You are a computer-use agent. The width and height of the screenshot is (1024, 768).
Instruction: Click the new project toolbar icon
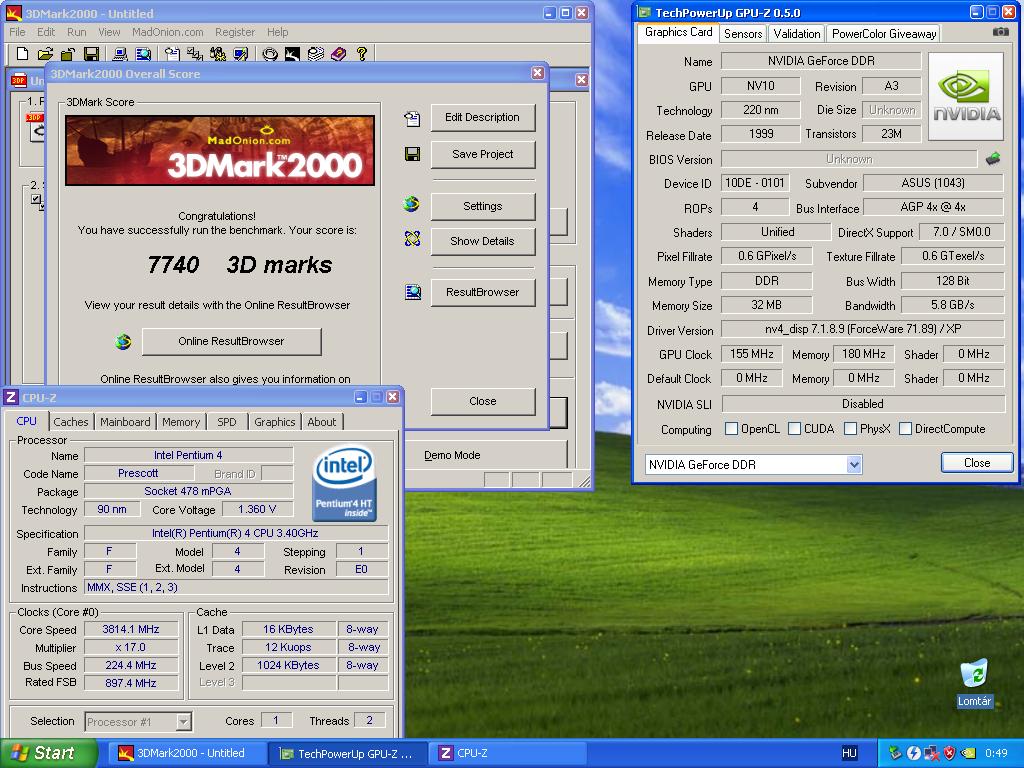click(x=22, y=54)
